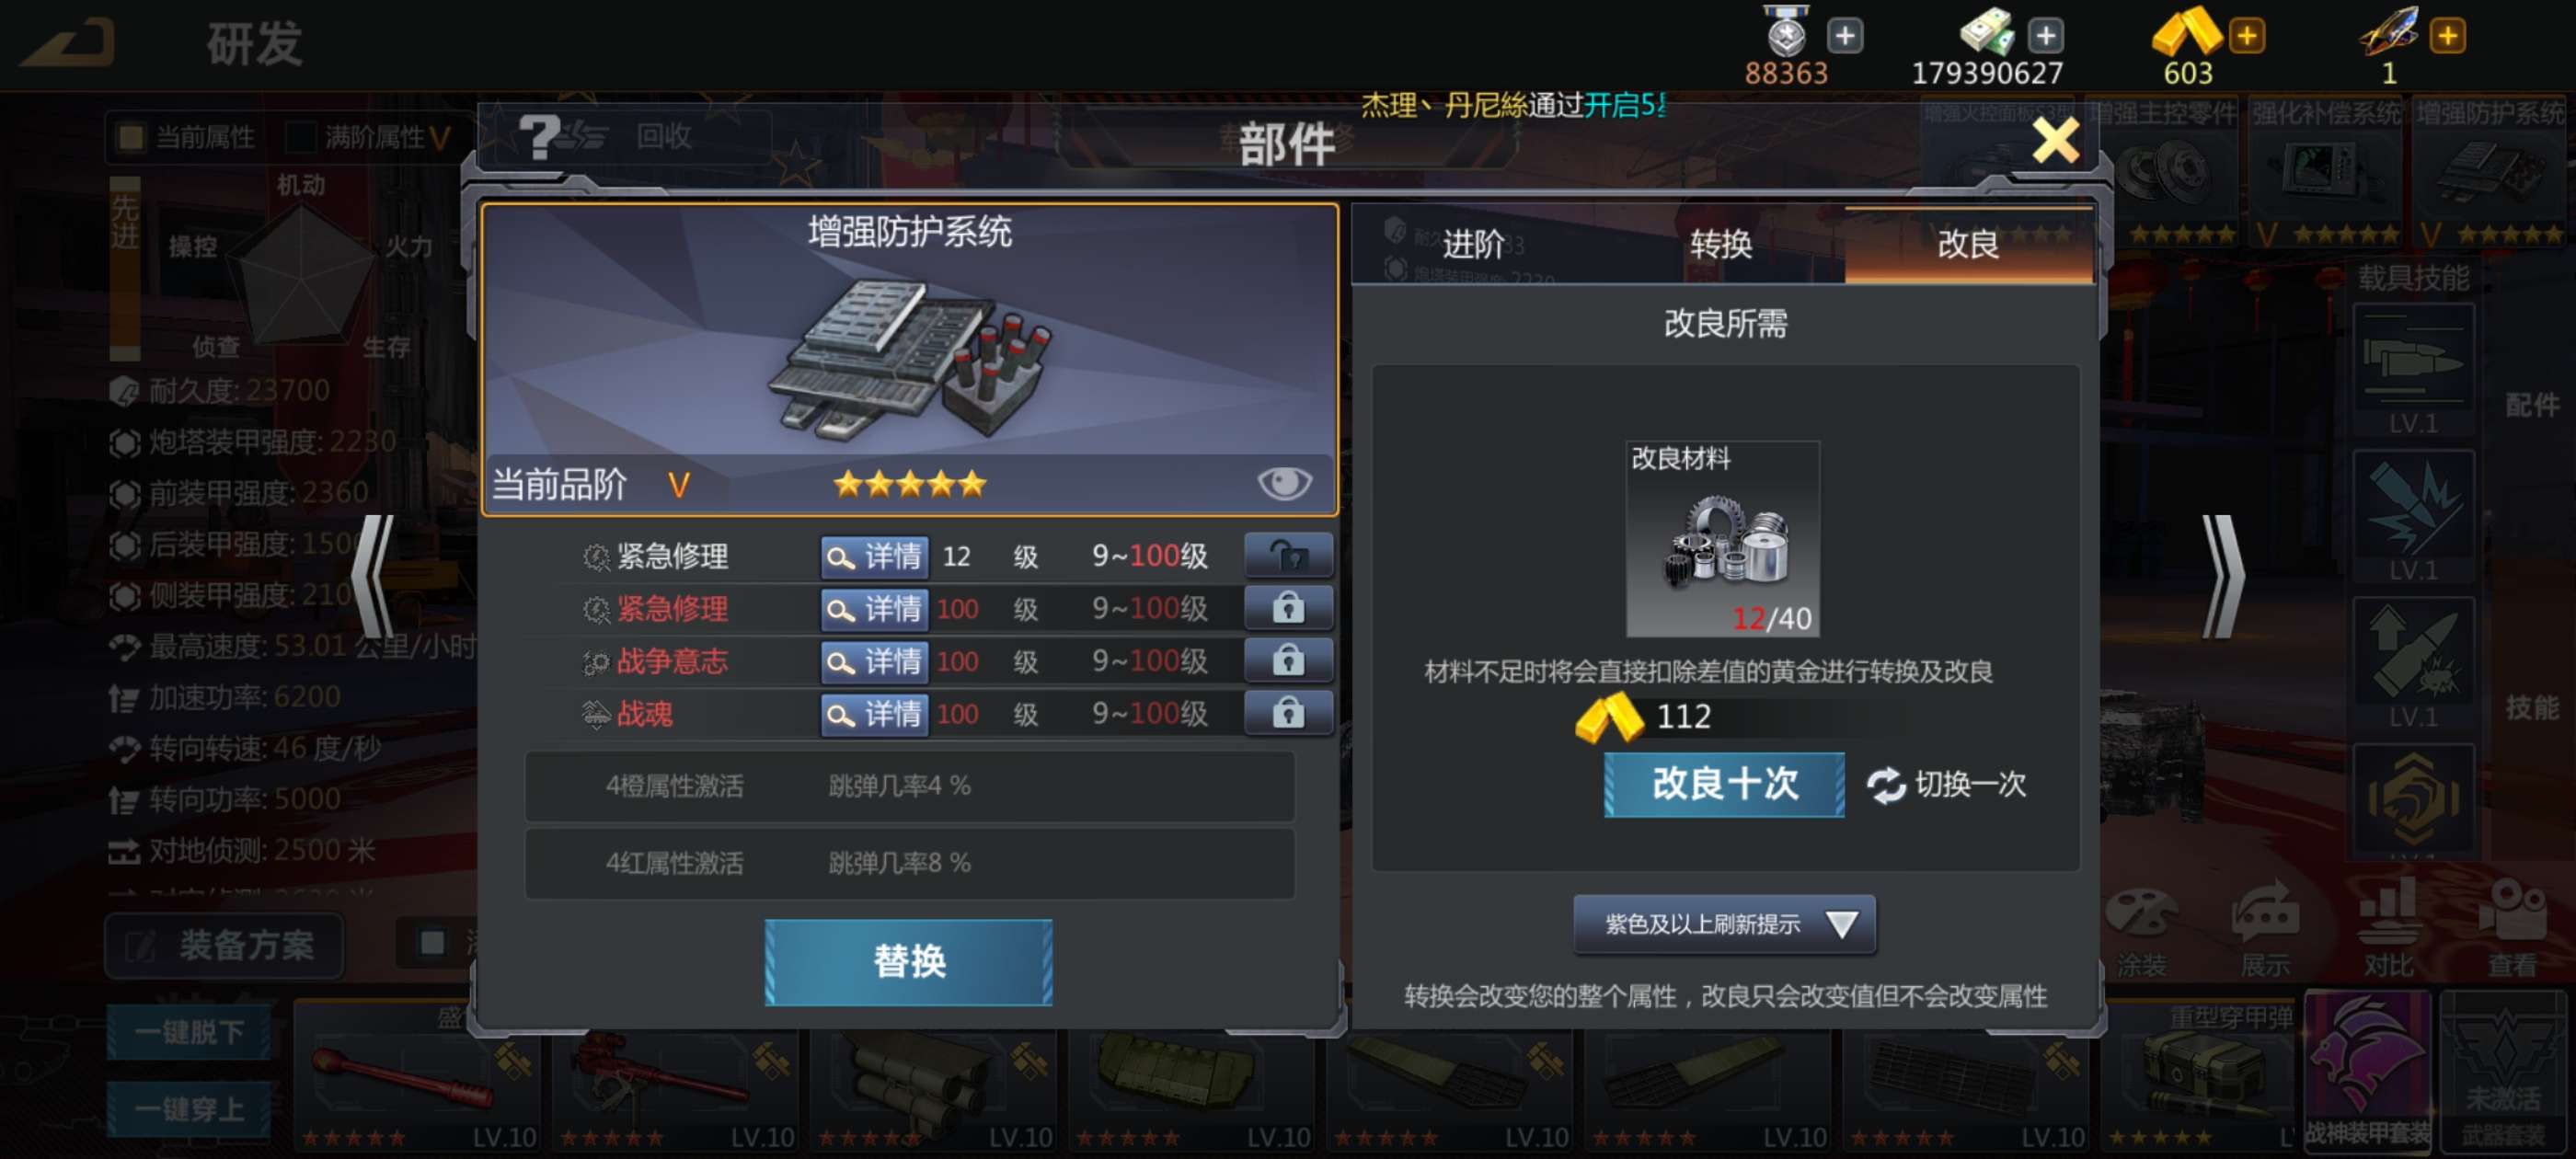Add gold via plus icon next to 603

[2246, 36]
